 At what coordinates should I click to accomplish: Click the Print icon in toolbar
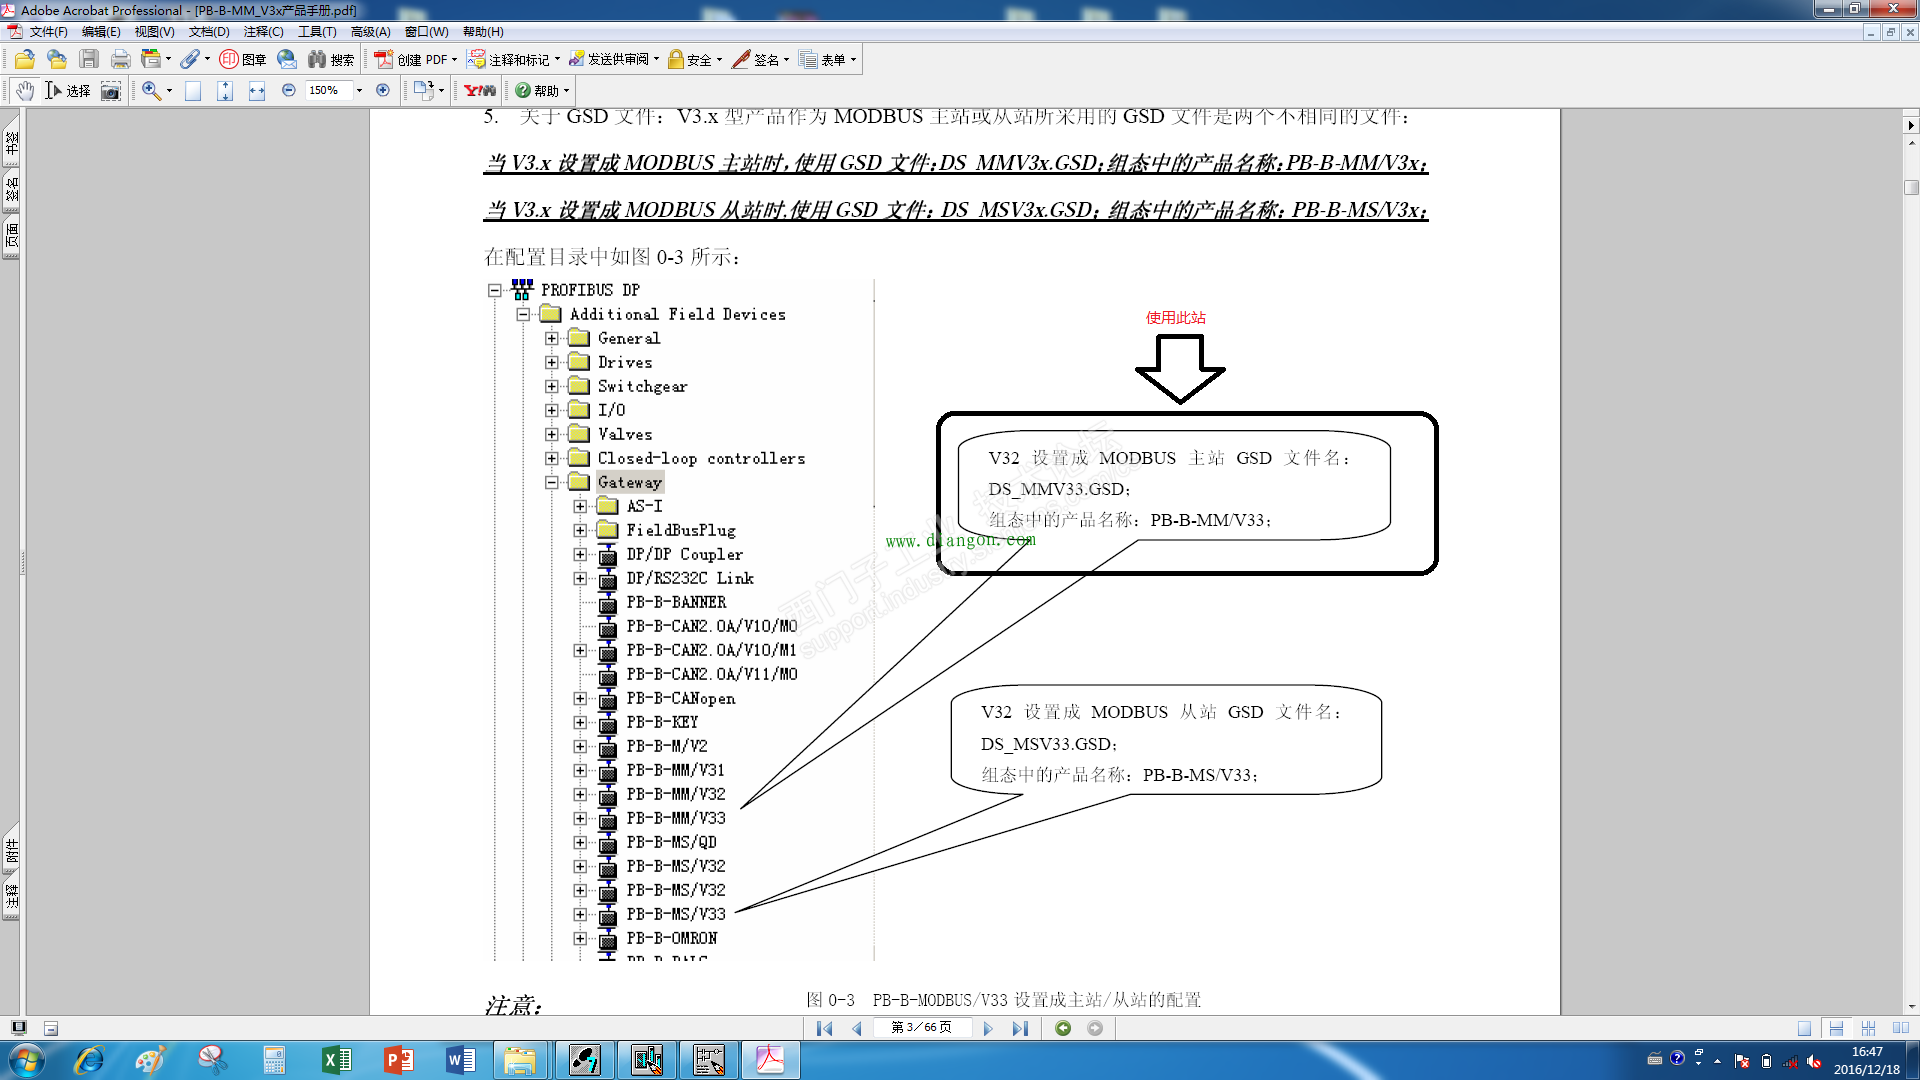tap(121, 60)
